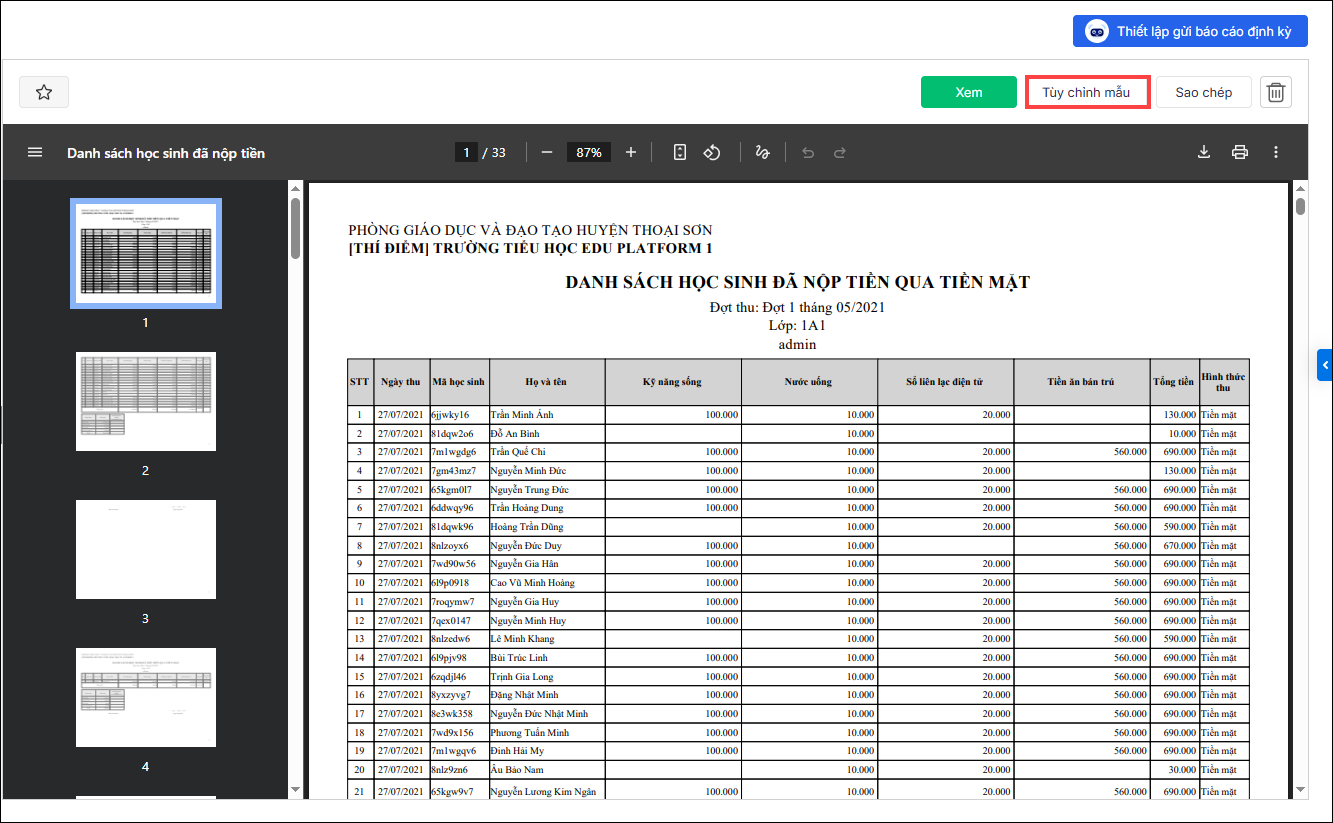This screenshot has width=1333, height=823.
Task: Click the zoom out minus icon
Action: pos(546,152)
